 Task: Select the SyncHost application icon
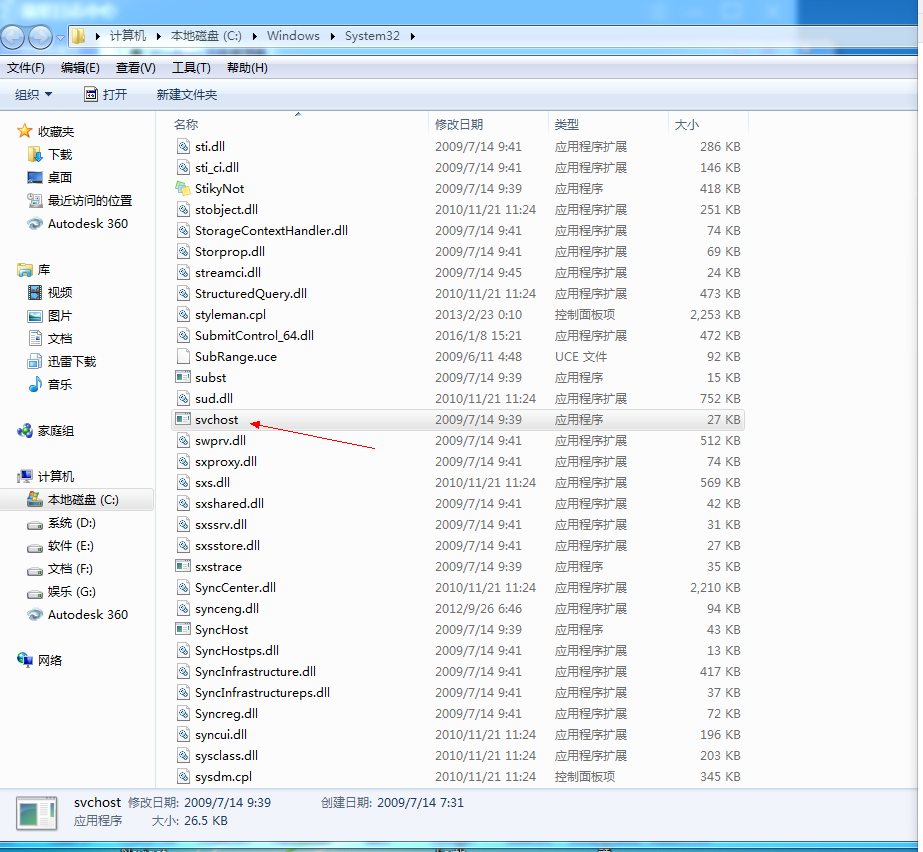(183, 629)
